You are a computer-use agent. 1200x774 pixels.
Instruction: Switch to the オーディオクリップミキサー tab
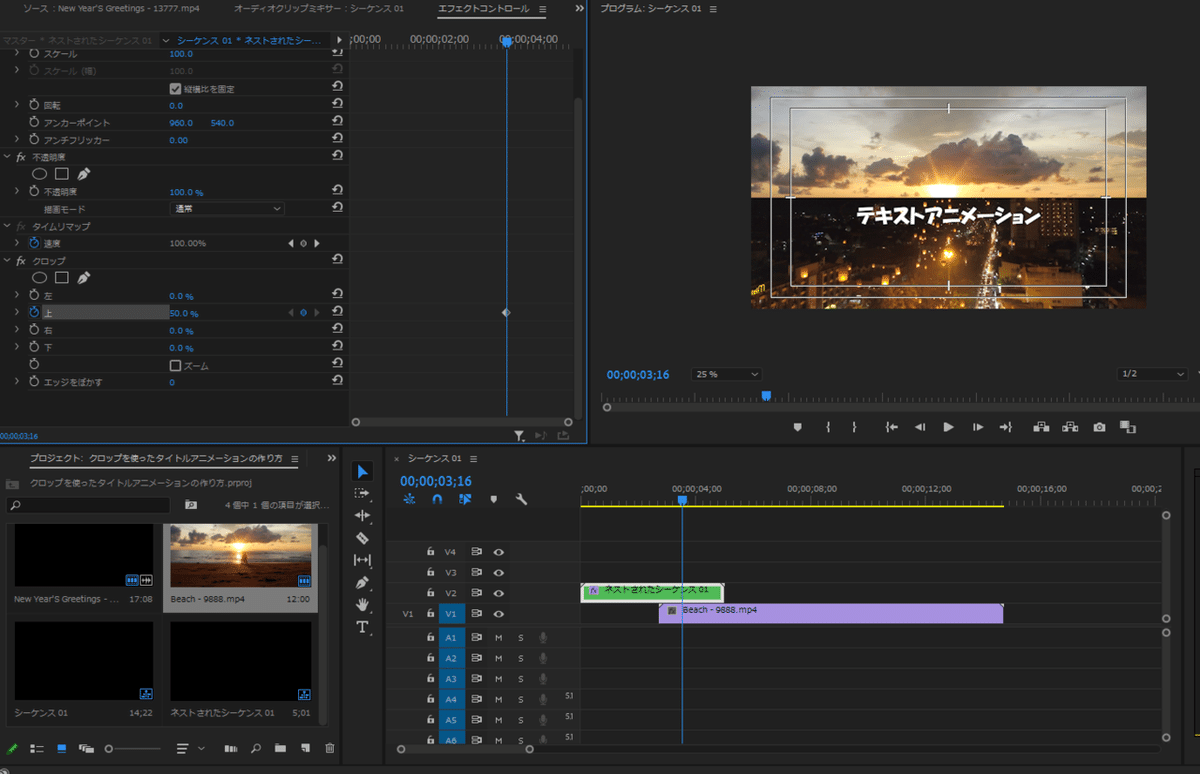click(x=318, y=9)
